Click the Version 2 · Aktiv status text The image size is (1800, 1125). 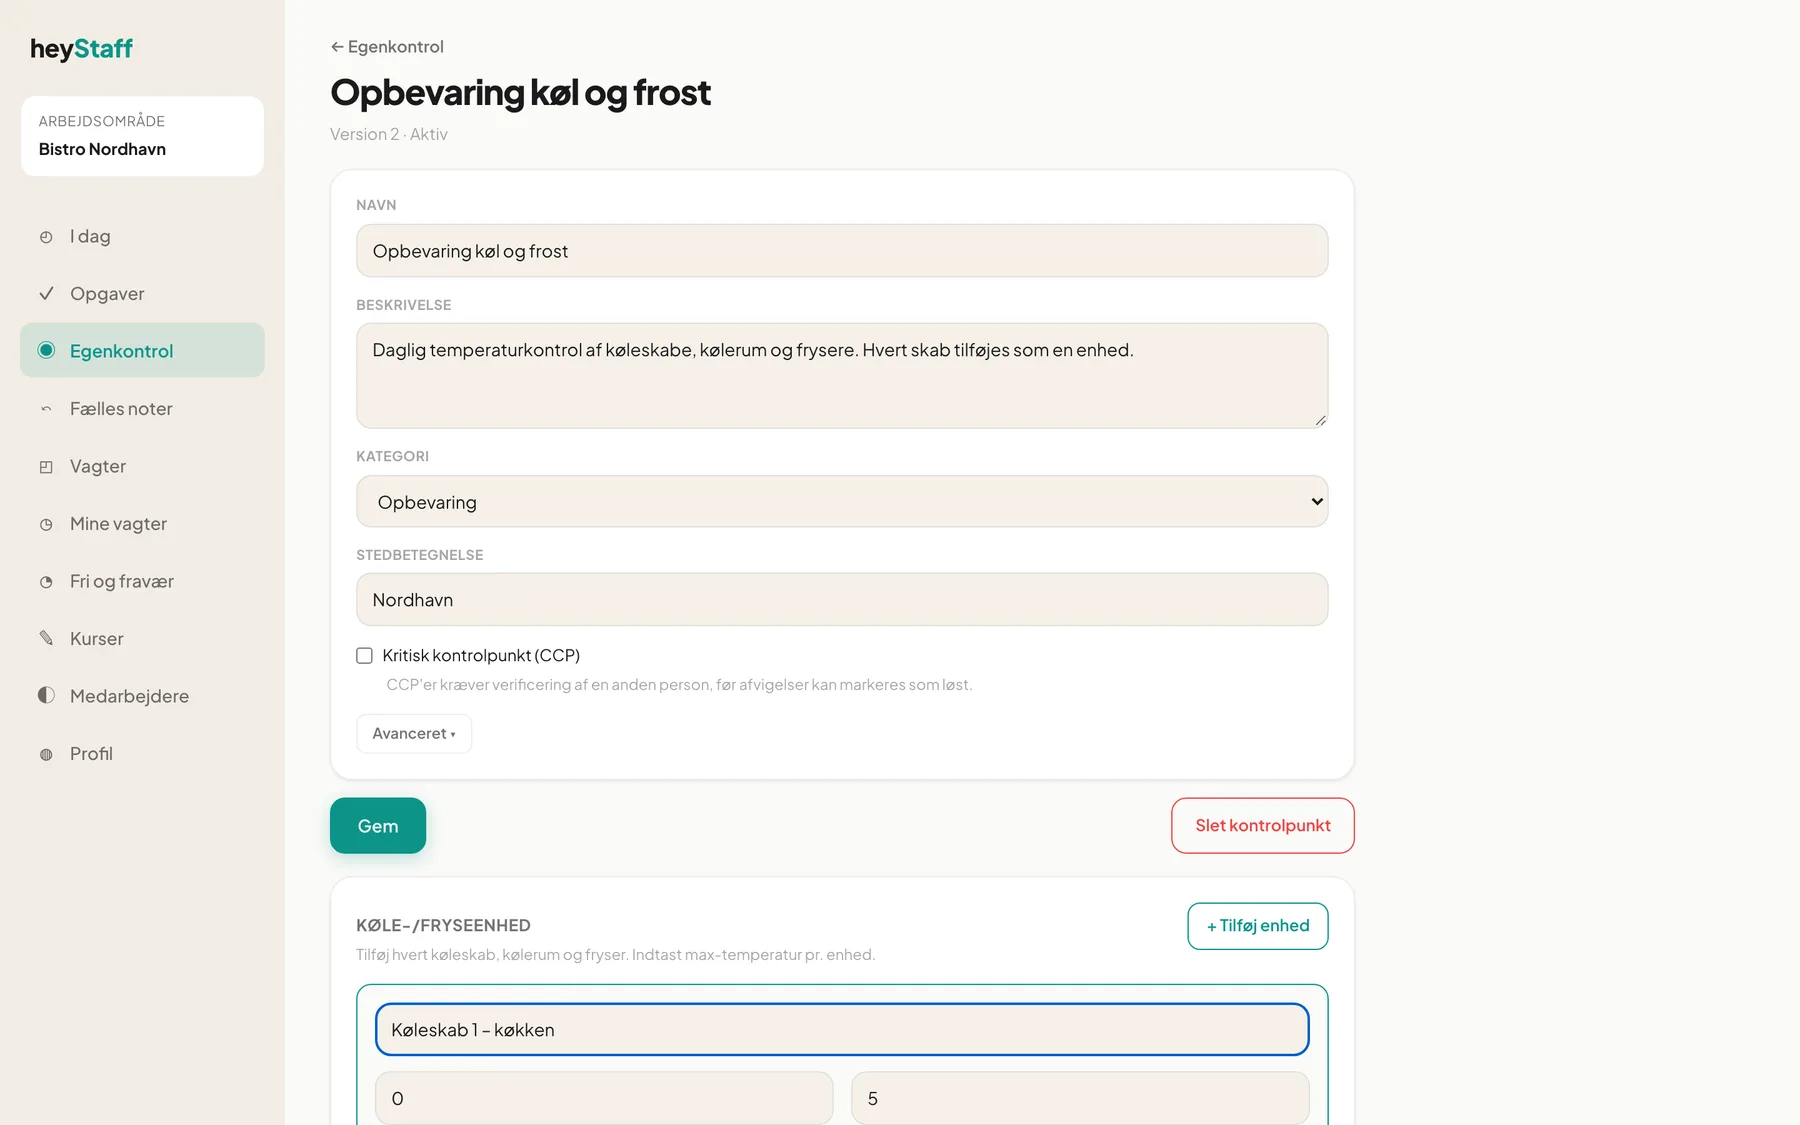[x=389, y=135]
